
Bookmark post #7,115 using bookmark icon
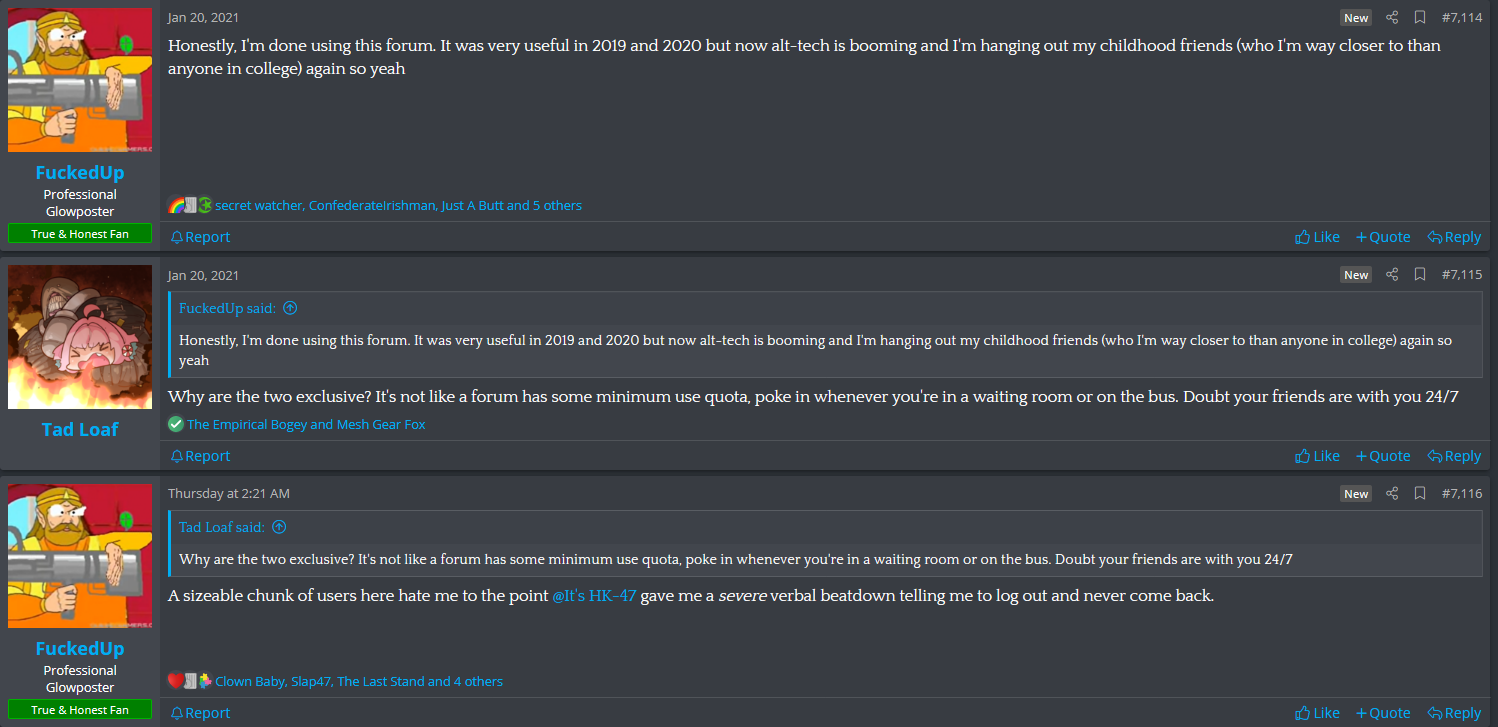[1420, 274]
